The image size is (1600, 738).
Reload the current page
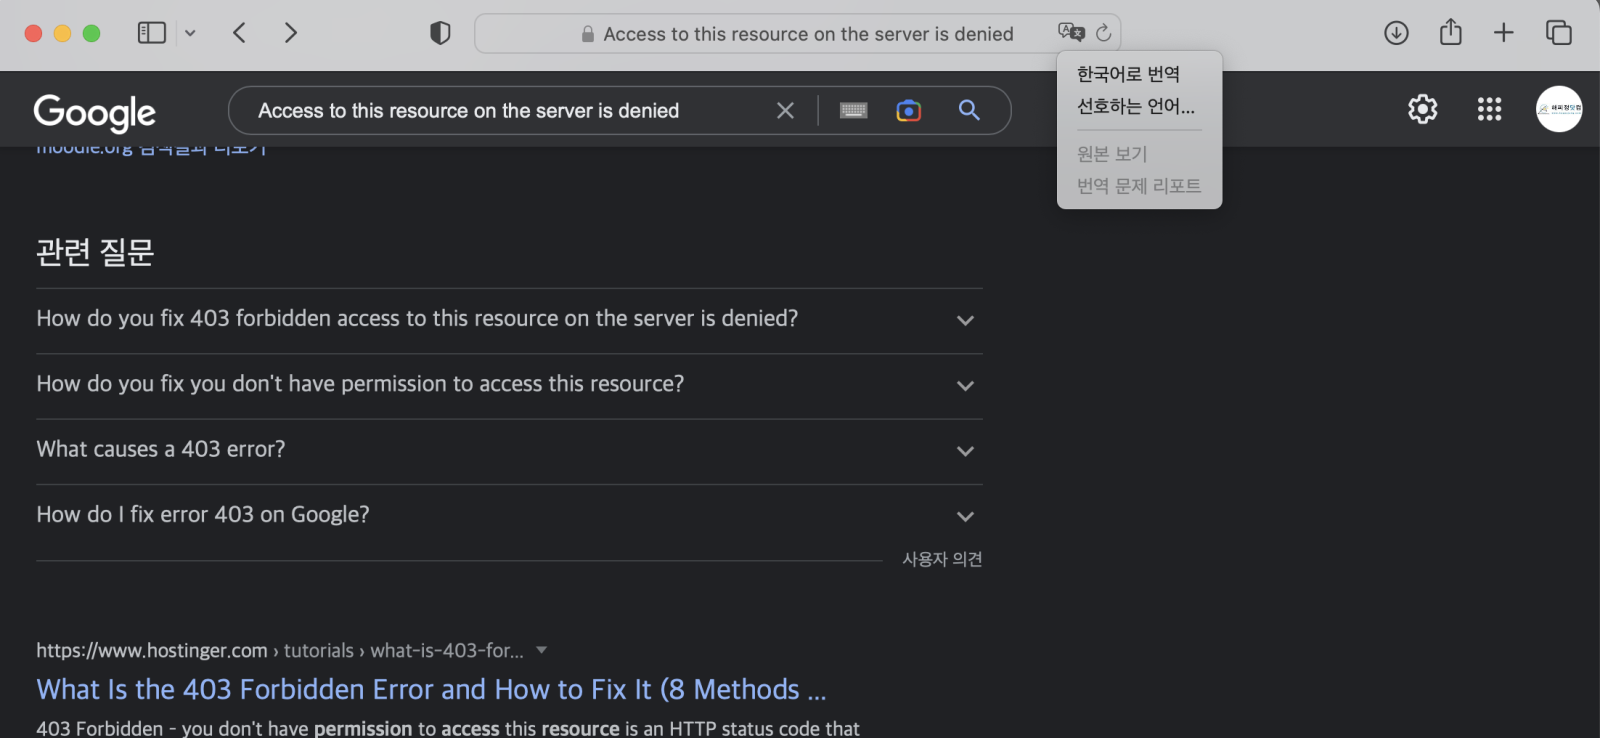coord(1104,33)
